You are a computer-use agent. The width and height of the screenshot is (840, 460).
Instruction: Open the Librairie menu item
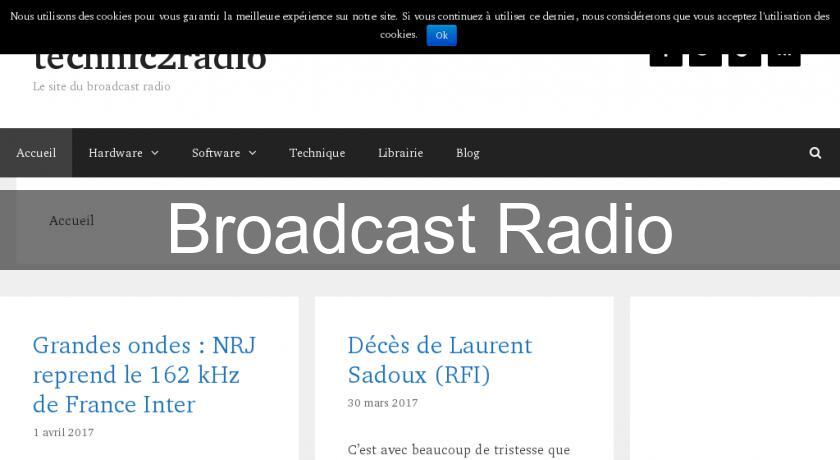point(400,153)
